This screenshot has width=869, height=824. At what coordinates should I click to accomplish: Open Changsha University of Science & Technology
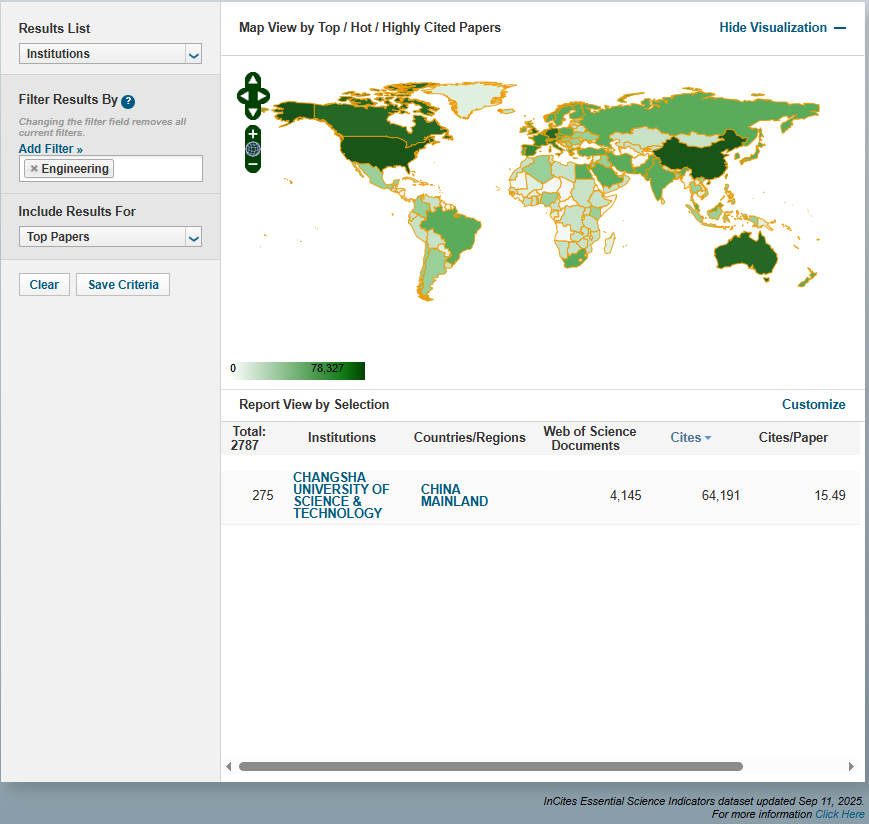(x=341, y=495)
